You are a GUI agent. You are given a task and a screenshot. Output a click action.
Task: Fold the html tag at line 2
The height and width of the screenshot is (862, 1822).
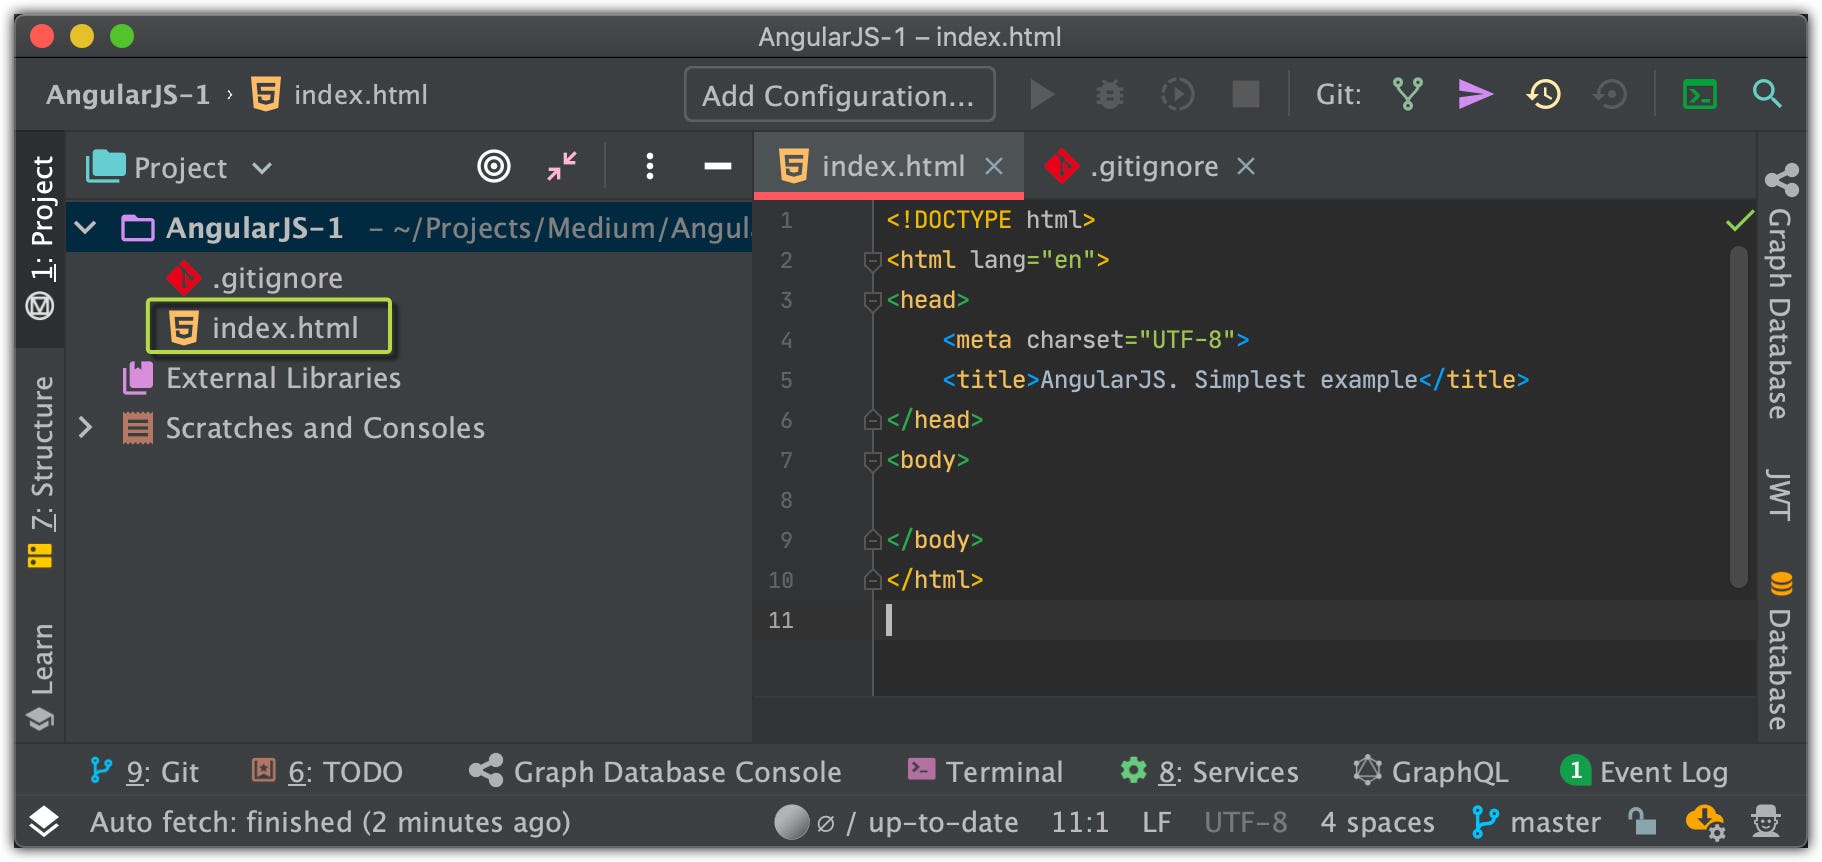point(872,261)
